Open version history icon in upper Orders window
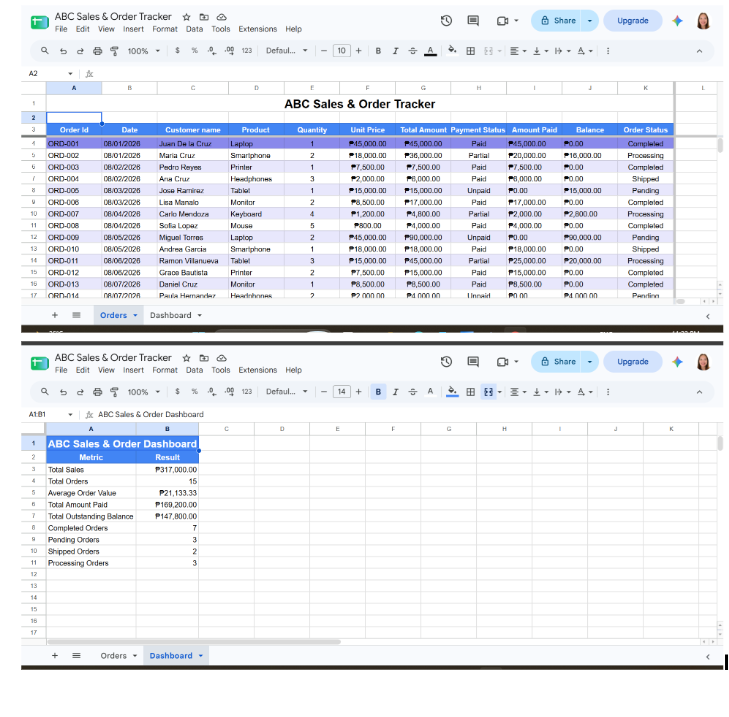 click(x=446, y=20)
